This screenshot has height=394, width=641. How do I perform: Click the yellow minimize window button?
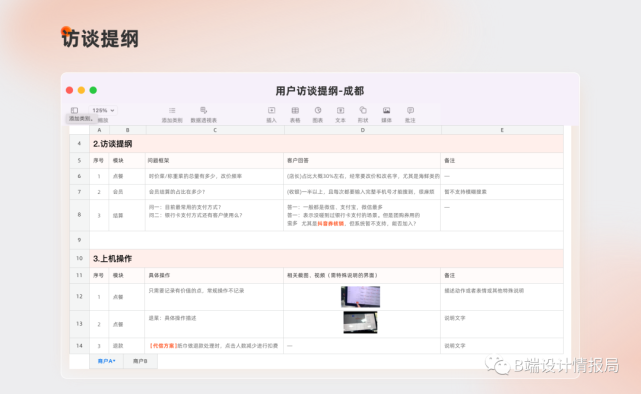[81, 90]
